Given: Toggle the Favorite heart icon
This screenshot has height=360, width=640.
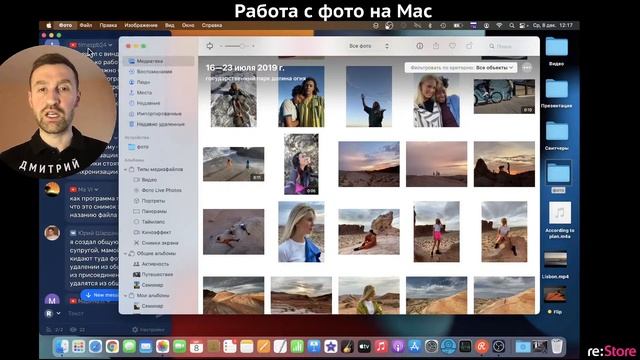Looking at the screenshot, I should click(x=452, y=46).
